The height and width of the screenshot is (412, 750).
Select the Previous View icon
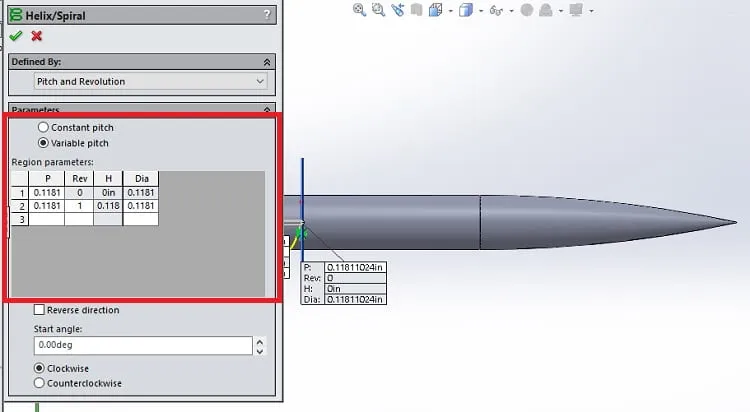397,10
